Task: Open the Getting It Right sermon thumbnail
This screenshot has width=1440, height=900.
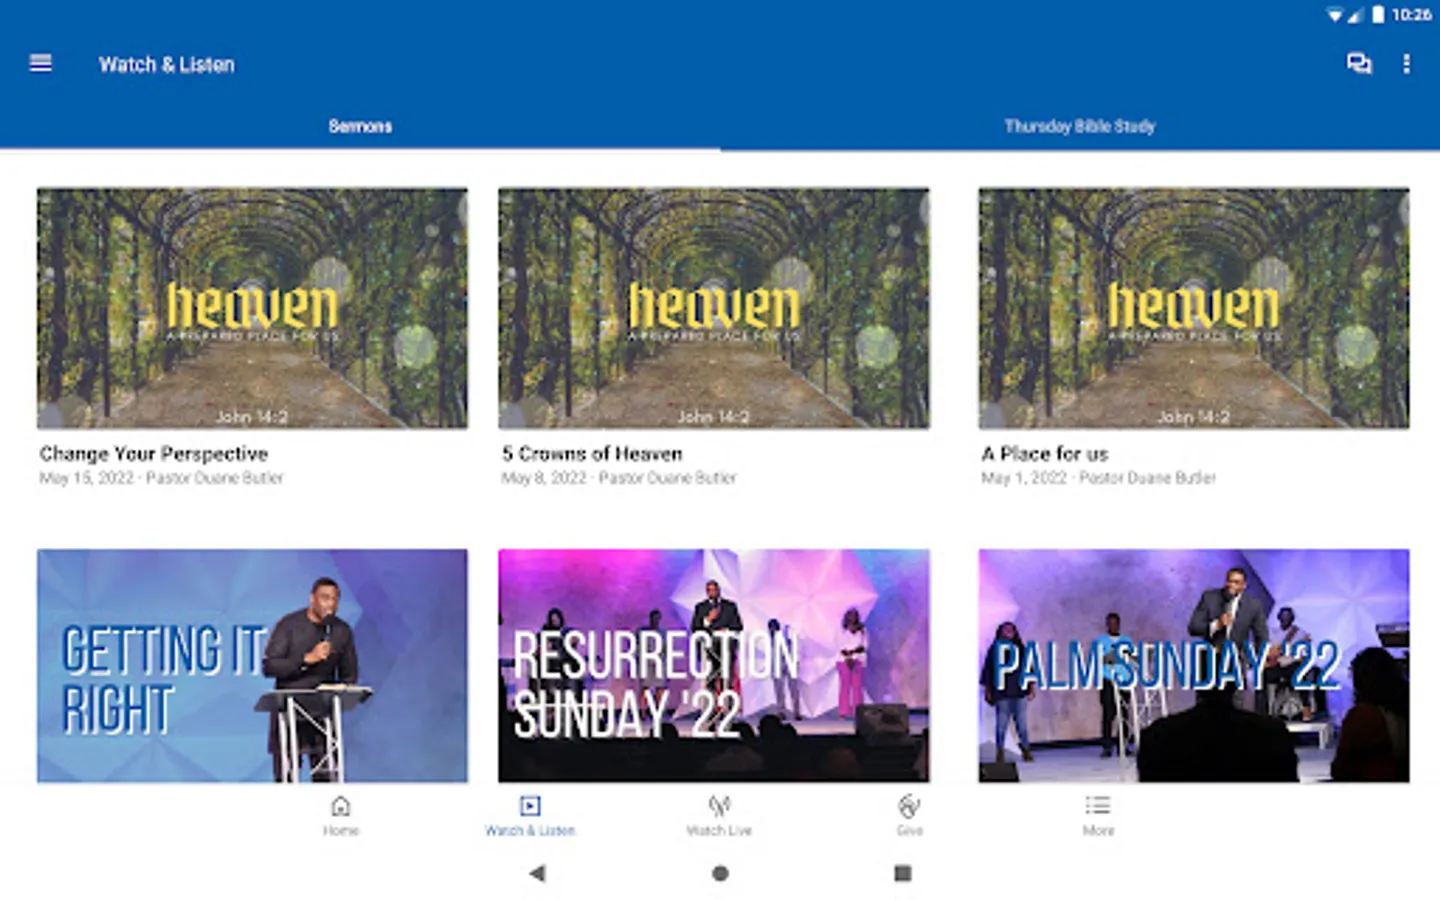Action: [252, 665]
